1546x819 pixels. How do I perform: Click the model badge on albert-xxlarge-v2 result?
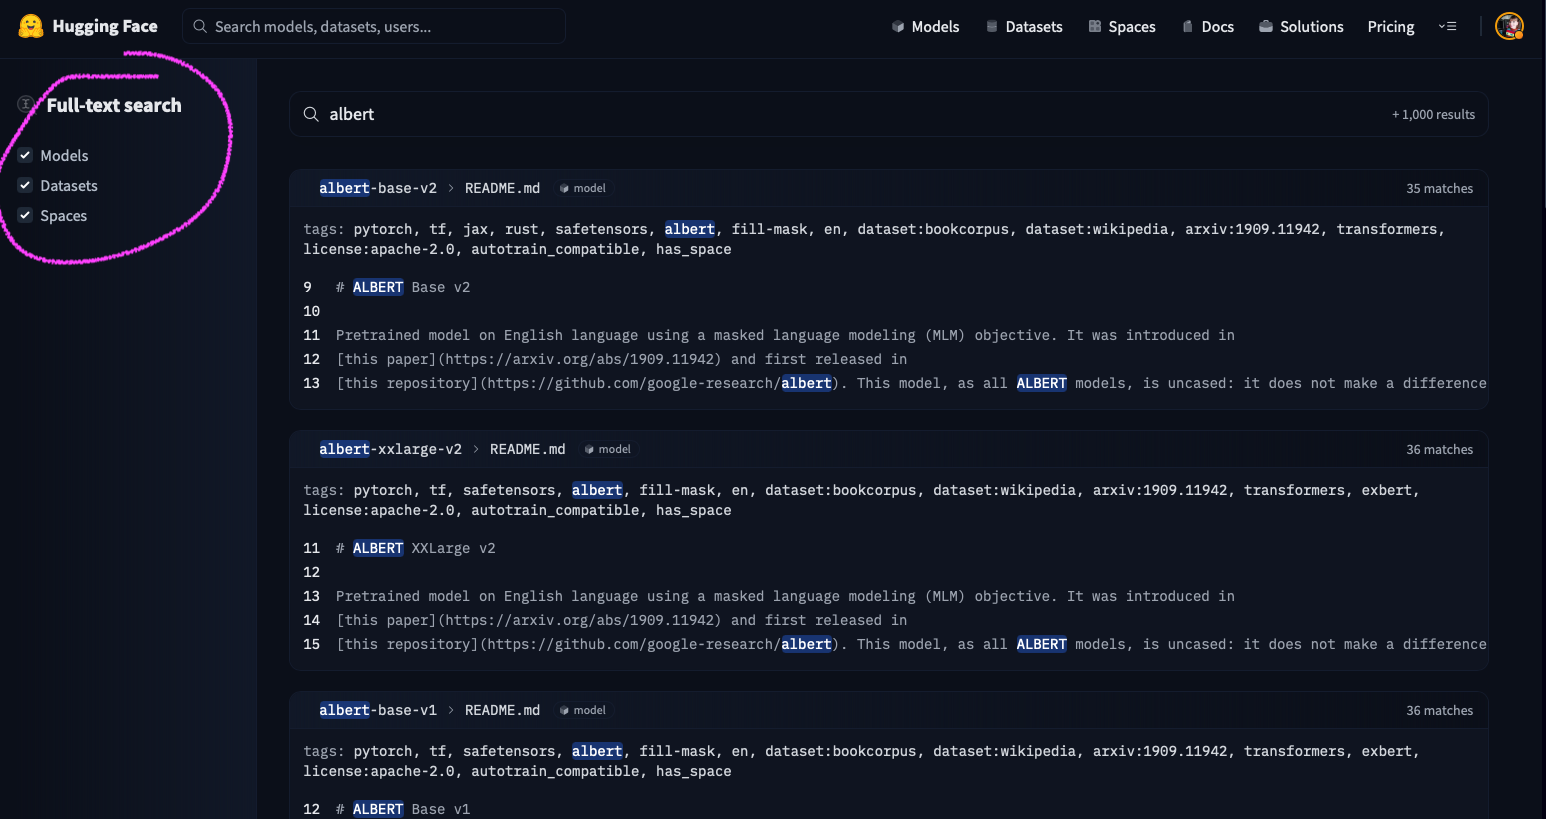click(x=607, y=450)
